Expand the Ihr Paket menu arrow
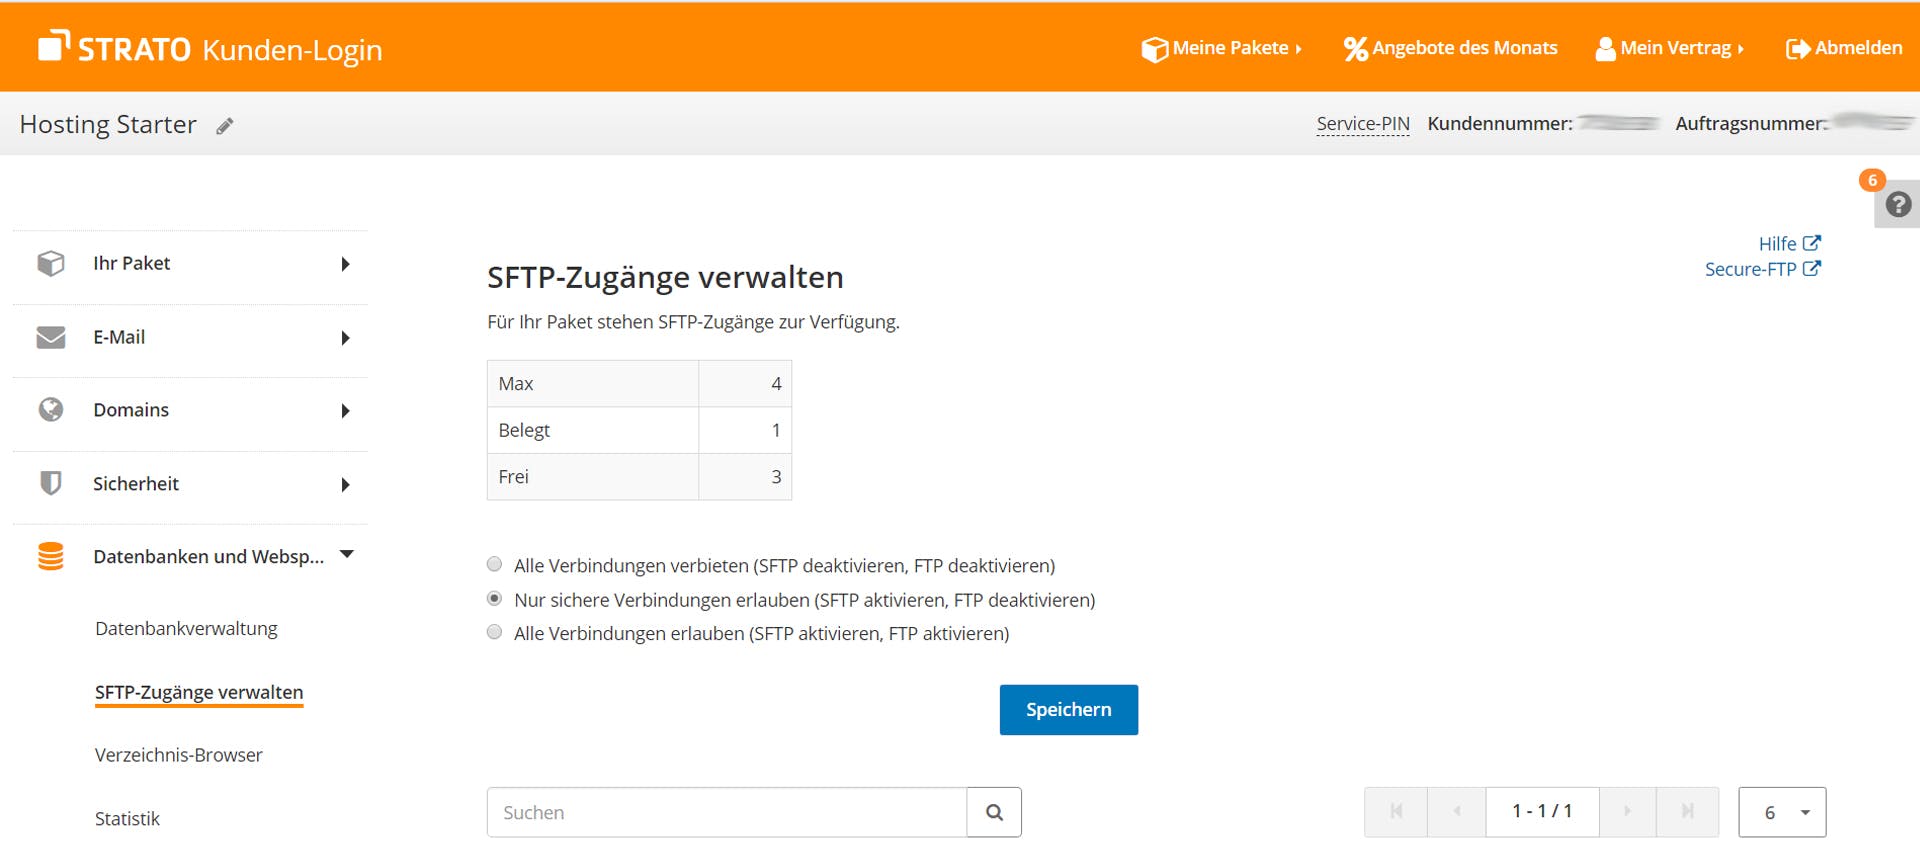 point(345,264)
